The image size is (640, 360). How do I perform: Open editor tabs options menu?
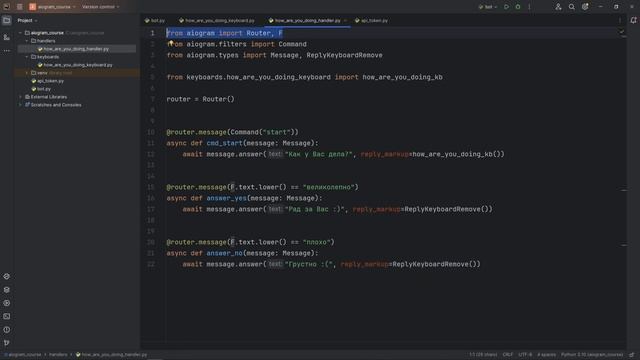point(620,20)
